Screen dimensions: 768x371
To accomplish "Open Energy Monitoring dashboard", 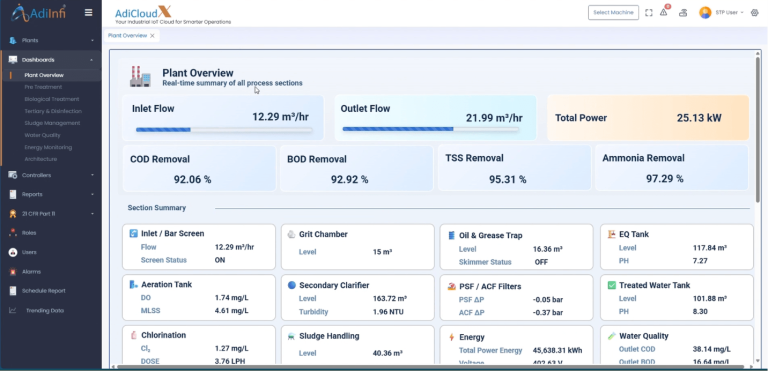I will click(x=48, y=147).
